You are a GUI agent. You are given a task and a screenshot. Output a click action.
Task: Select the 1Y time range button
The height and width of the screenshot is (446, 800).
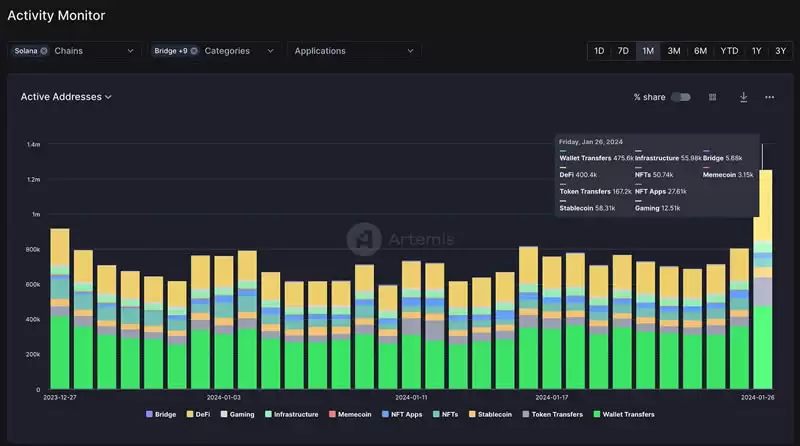[757, 51]
